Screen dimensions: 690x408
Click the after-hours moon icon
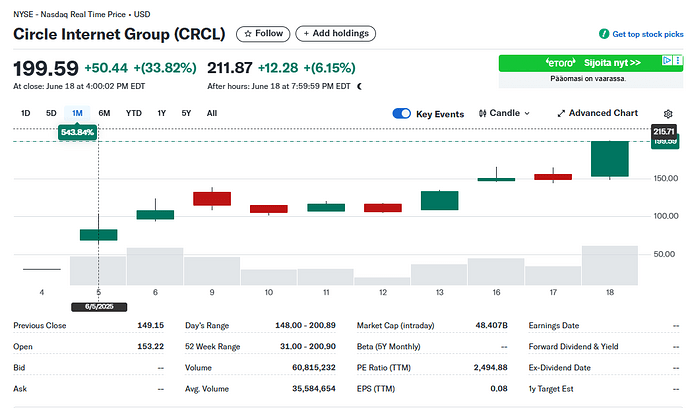click(359, 86)
